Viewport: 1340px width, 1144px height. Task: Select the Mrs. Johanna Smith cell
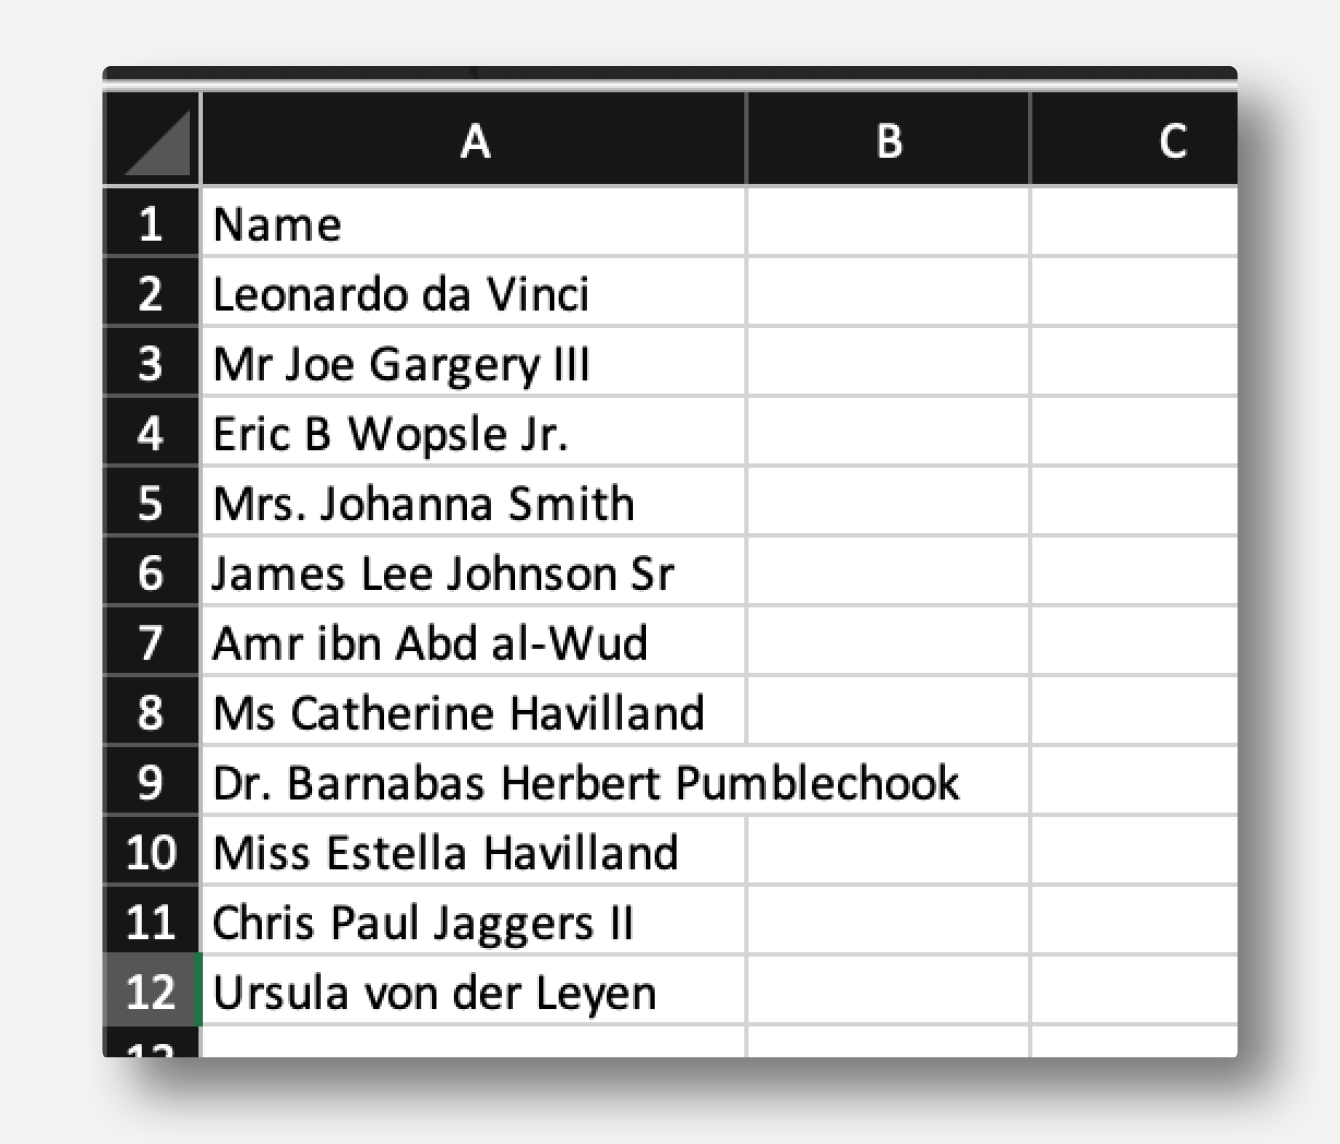pyautogui.click(x=473, y=503)
